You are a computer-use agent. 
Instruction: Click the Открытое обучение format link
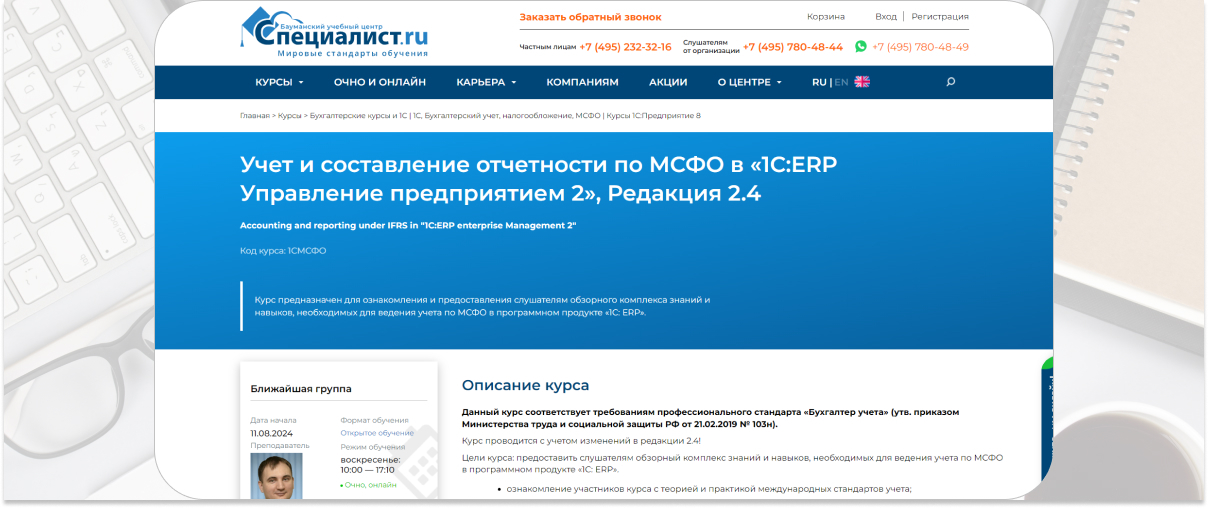tap(377, 433)
